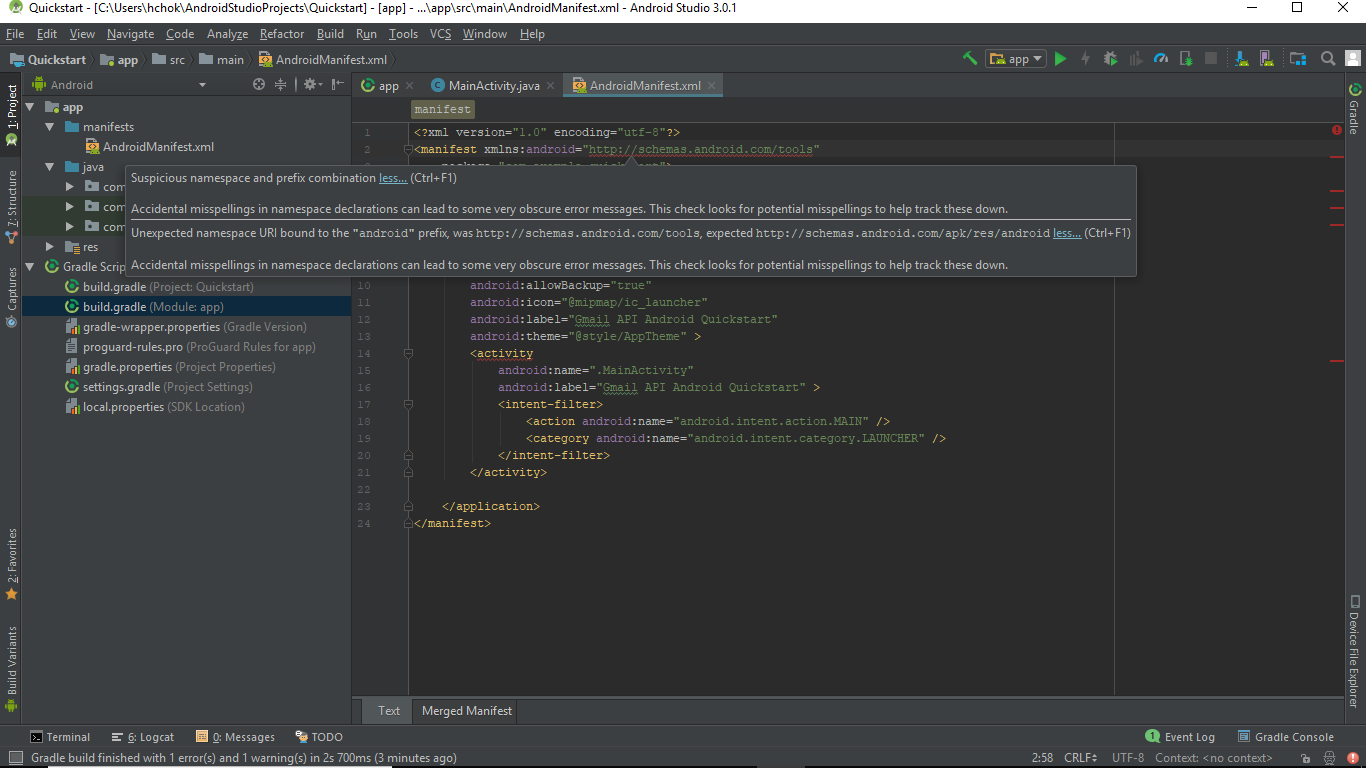Collapse the manifests folder

(x=48, y=127)
